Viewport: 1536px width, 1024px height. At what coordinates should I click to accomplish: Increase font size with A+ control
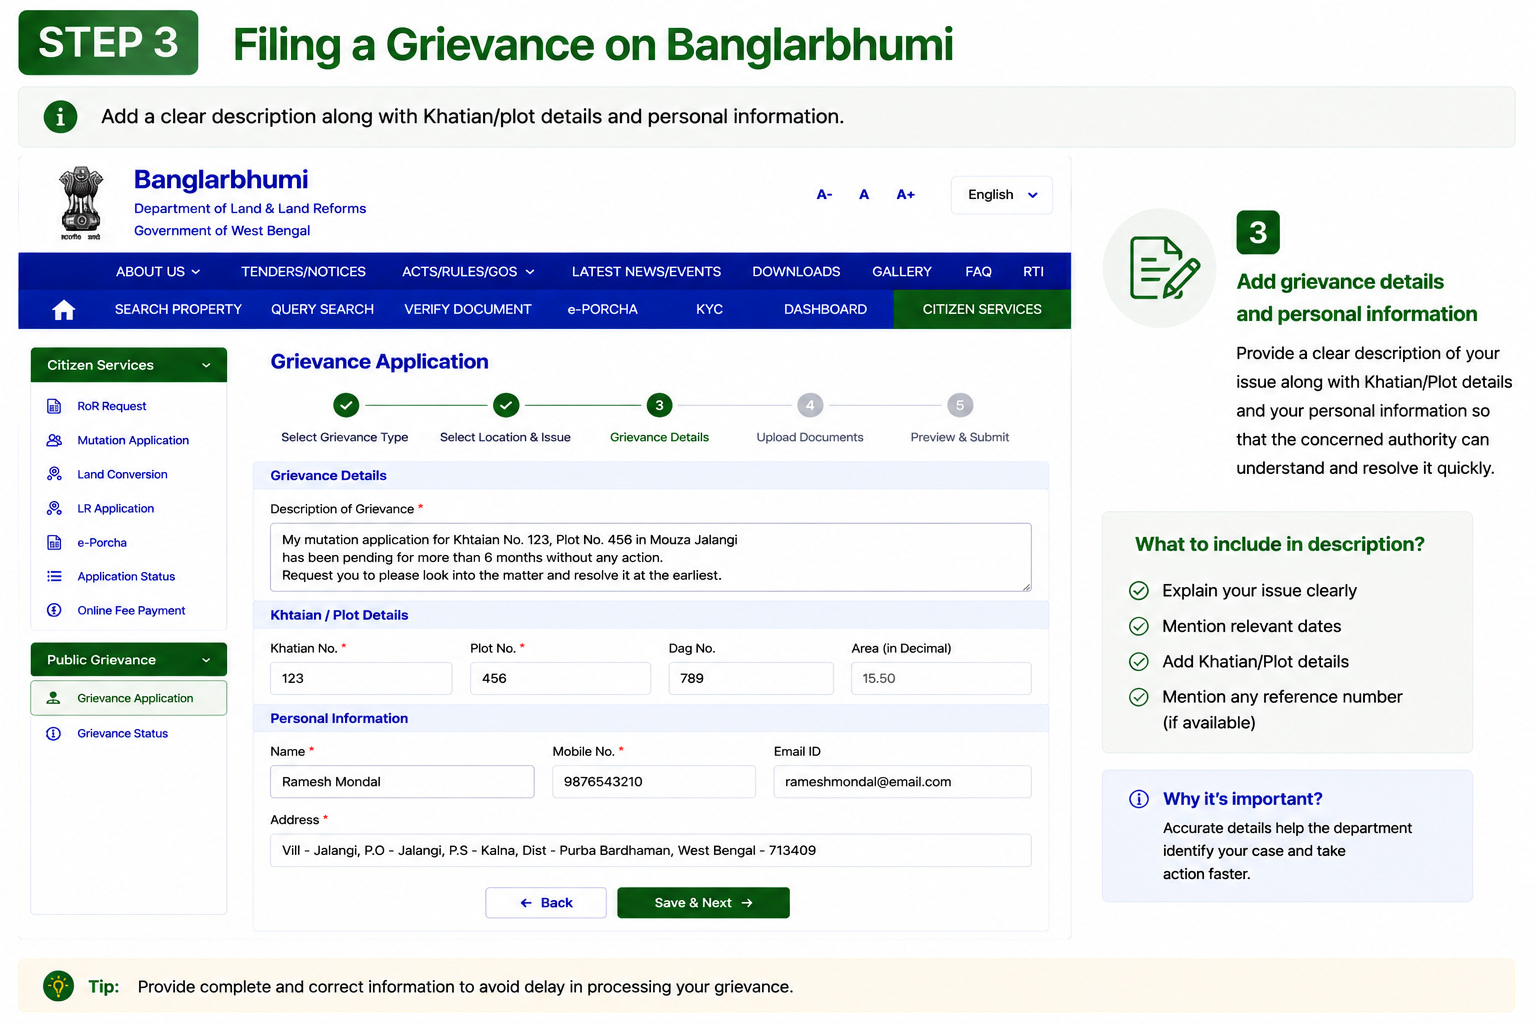pos(905,195)
